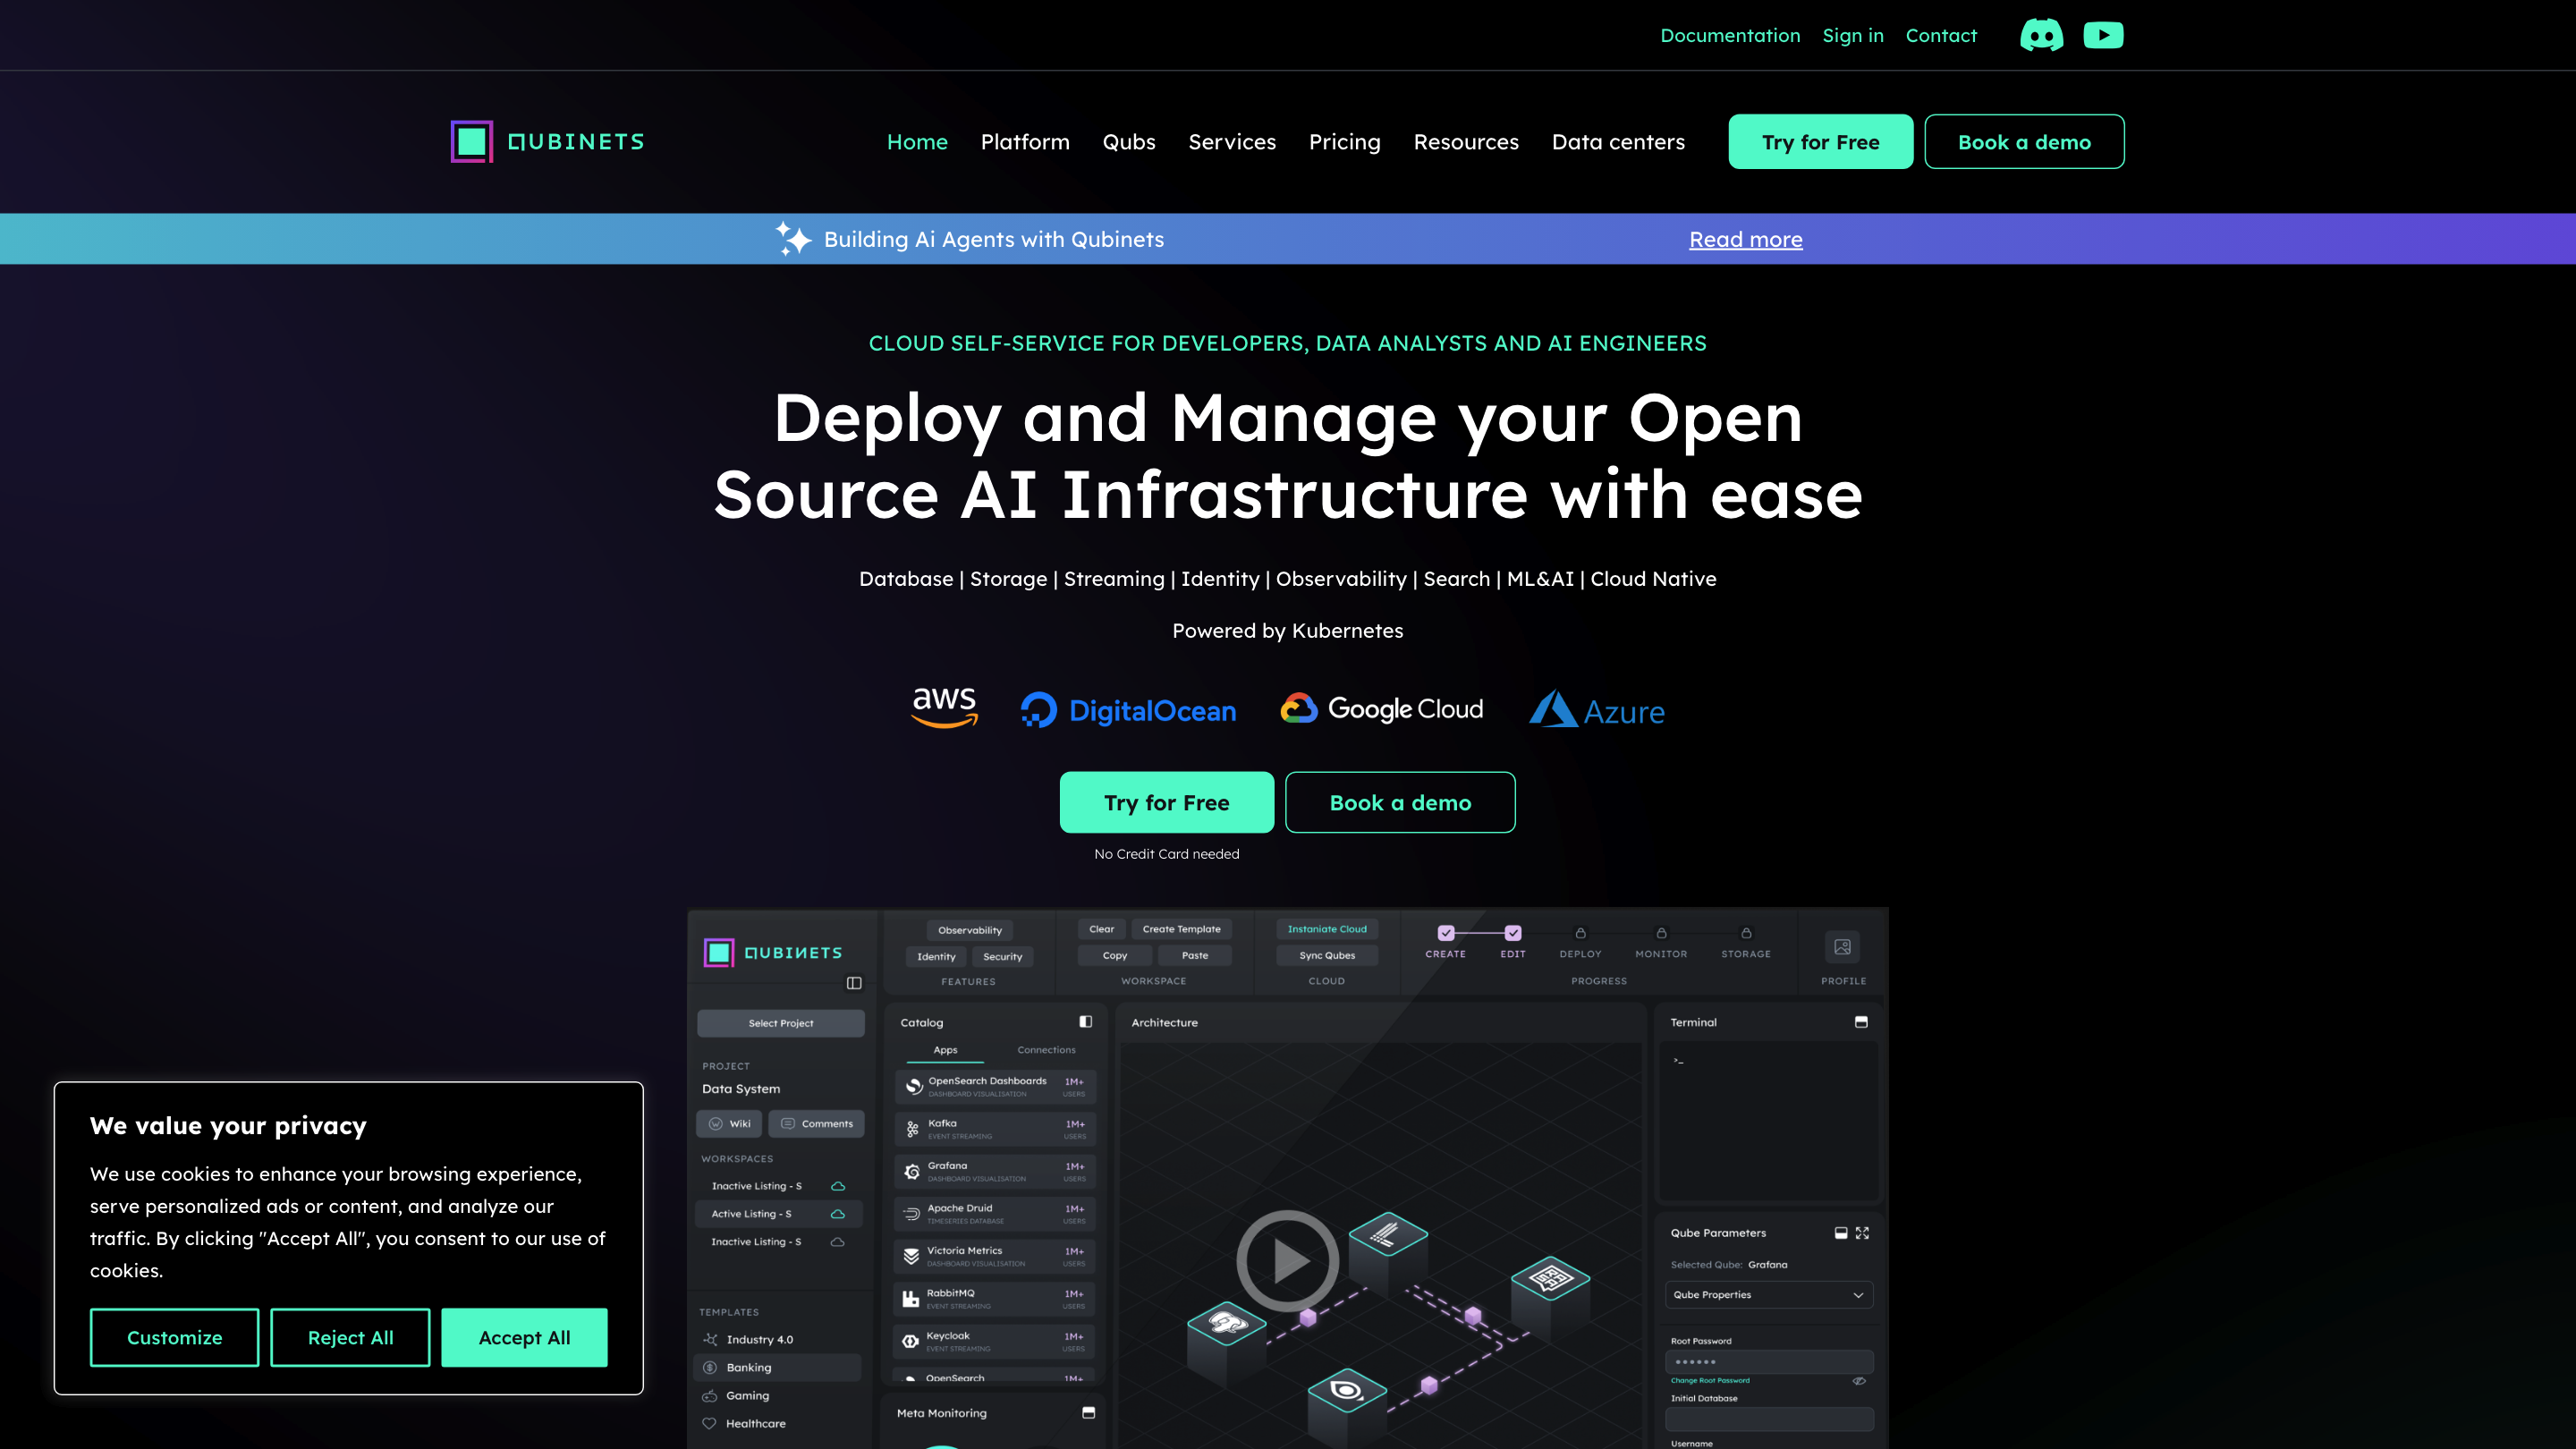Open the Platform navigation menu
Screen dimensions: 2576x1449
point(1025,142)
